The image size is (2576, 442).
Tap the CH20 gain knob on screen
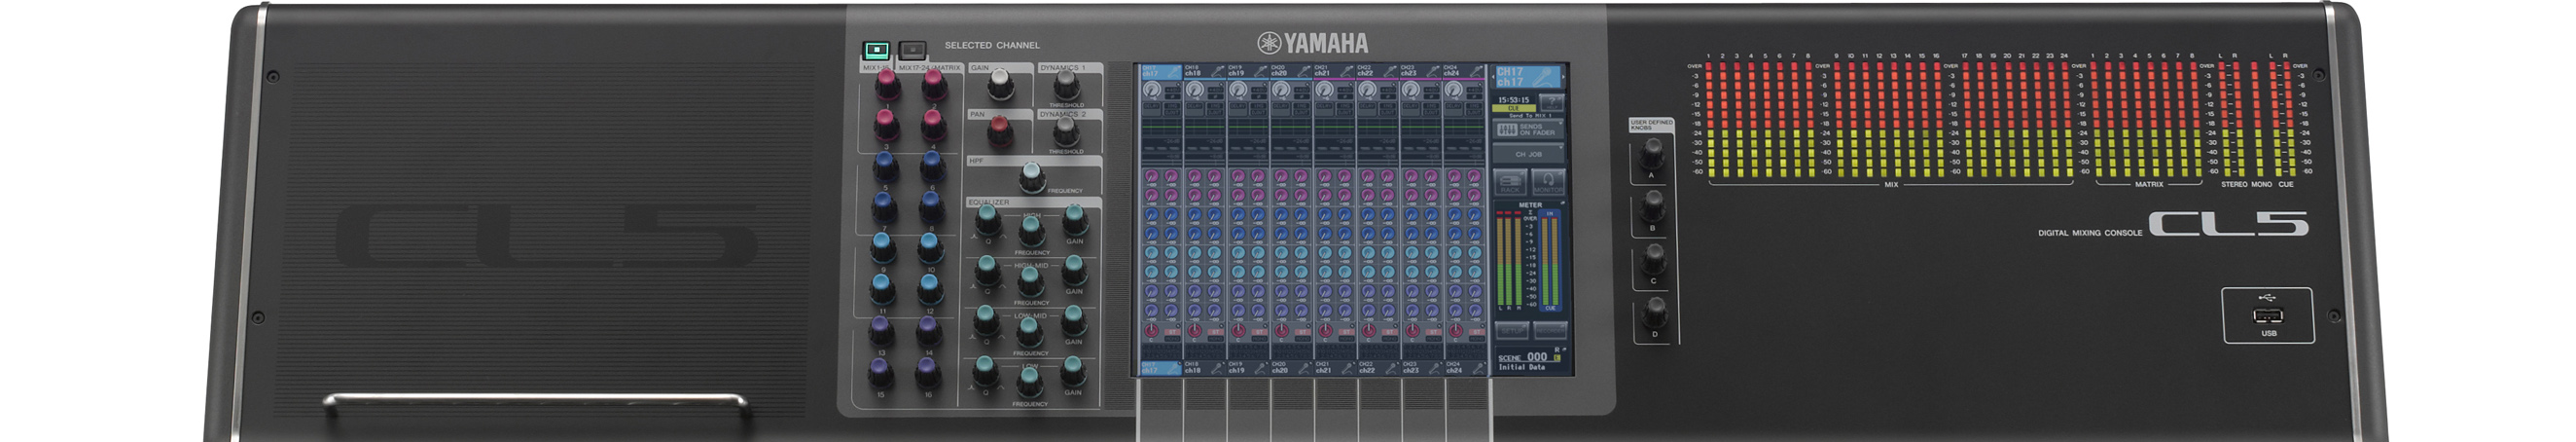pos(1281,90)
